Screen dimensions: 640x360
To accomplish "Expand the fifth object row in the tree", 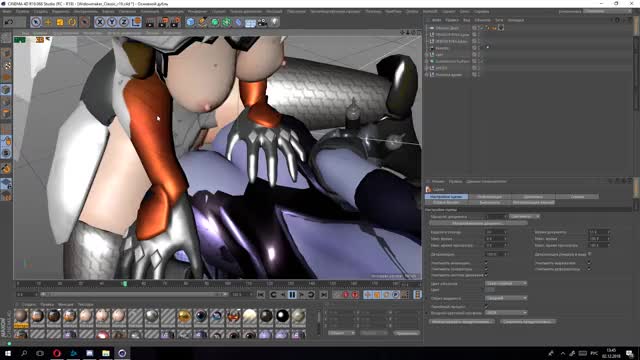I will pyautogui.click(x=427, y=55).
